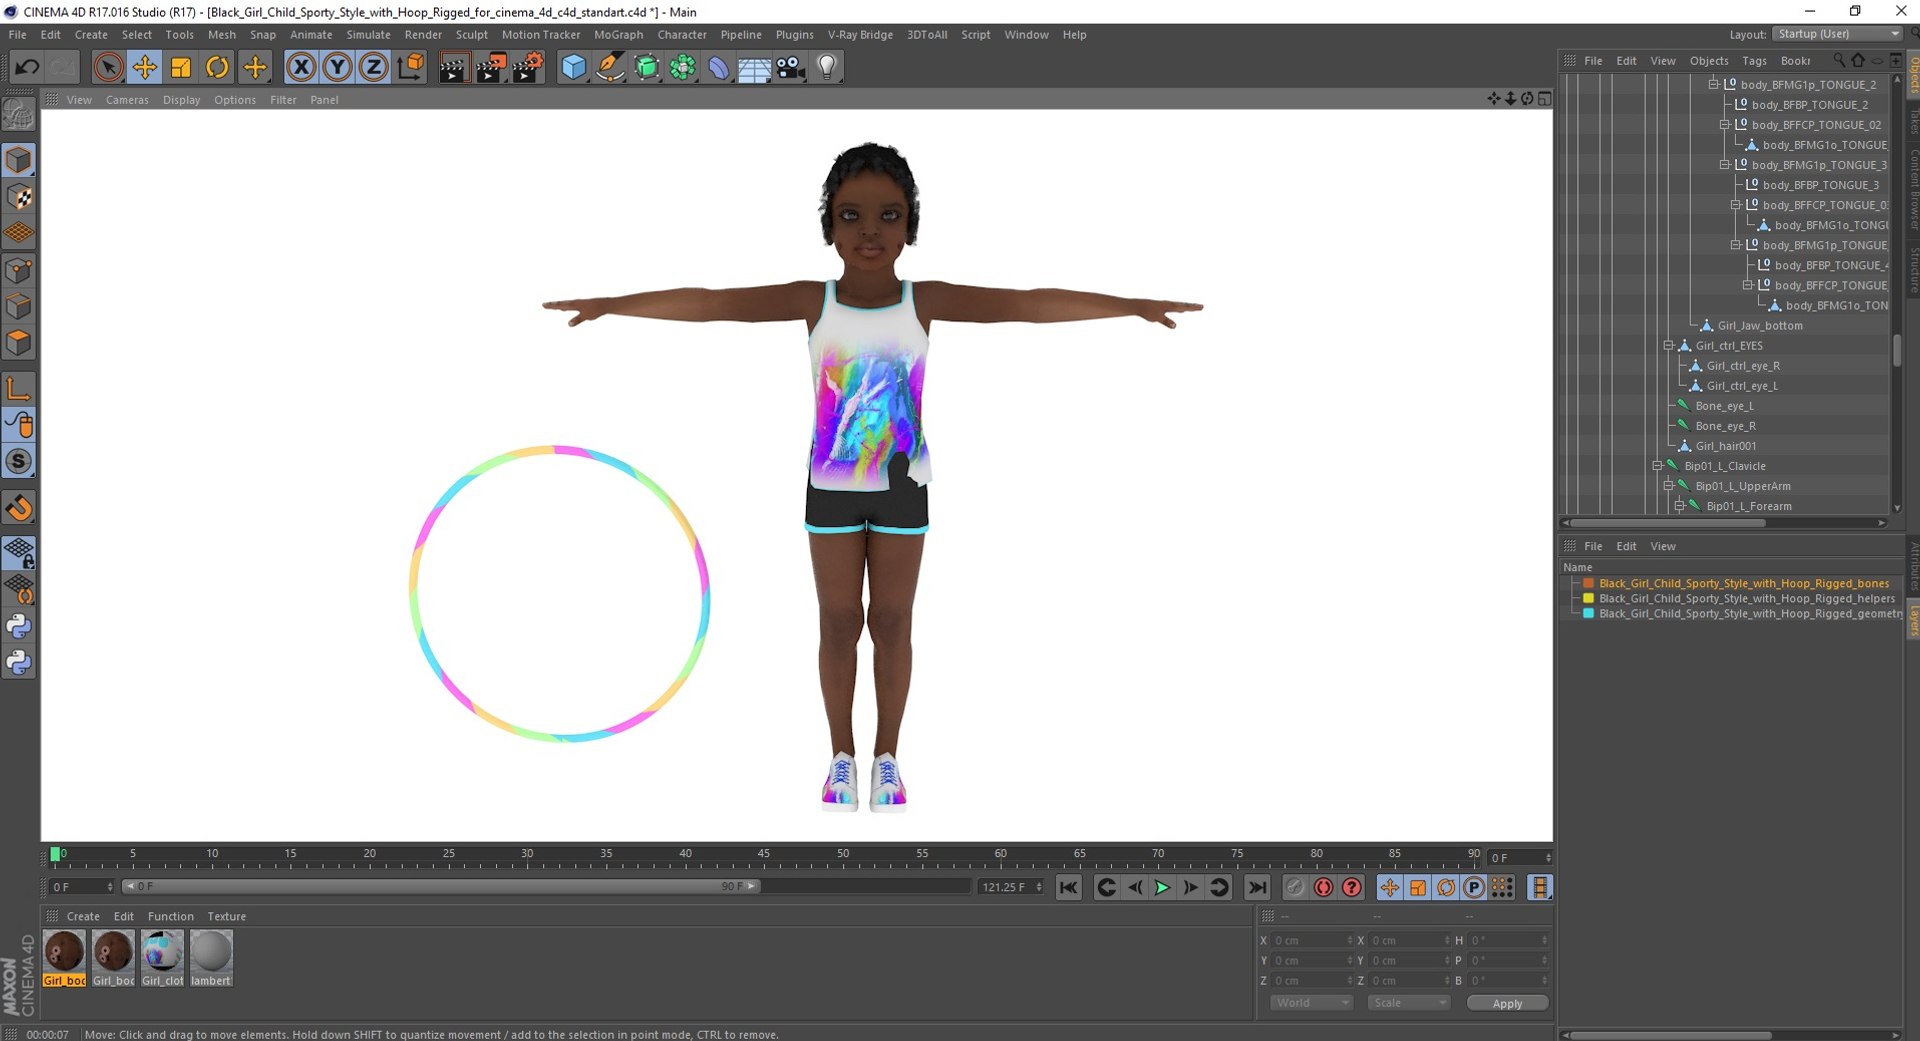Collapse body_BFMG1p_TONGUE_2 tree node

point(1713,84)
